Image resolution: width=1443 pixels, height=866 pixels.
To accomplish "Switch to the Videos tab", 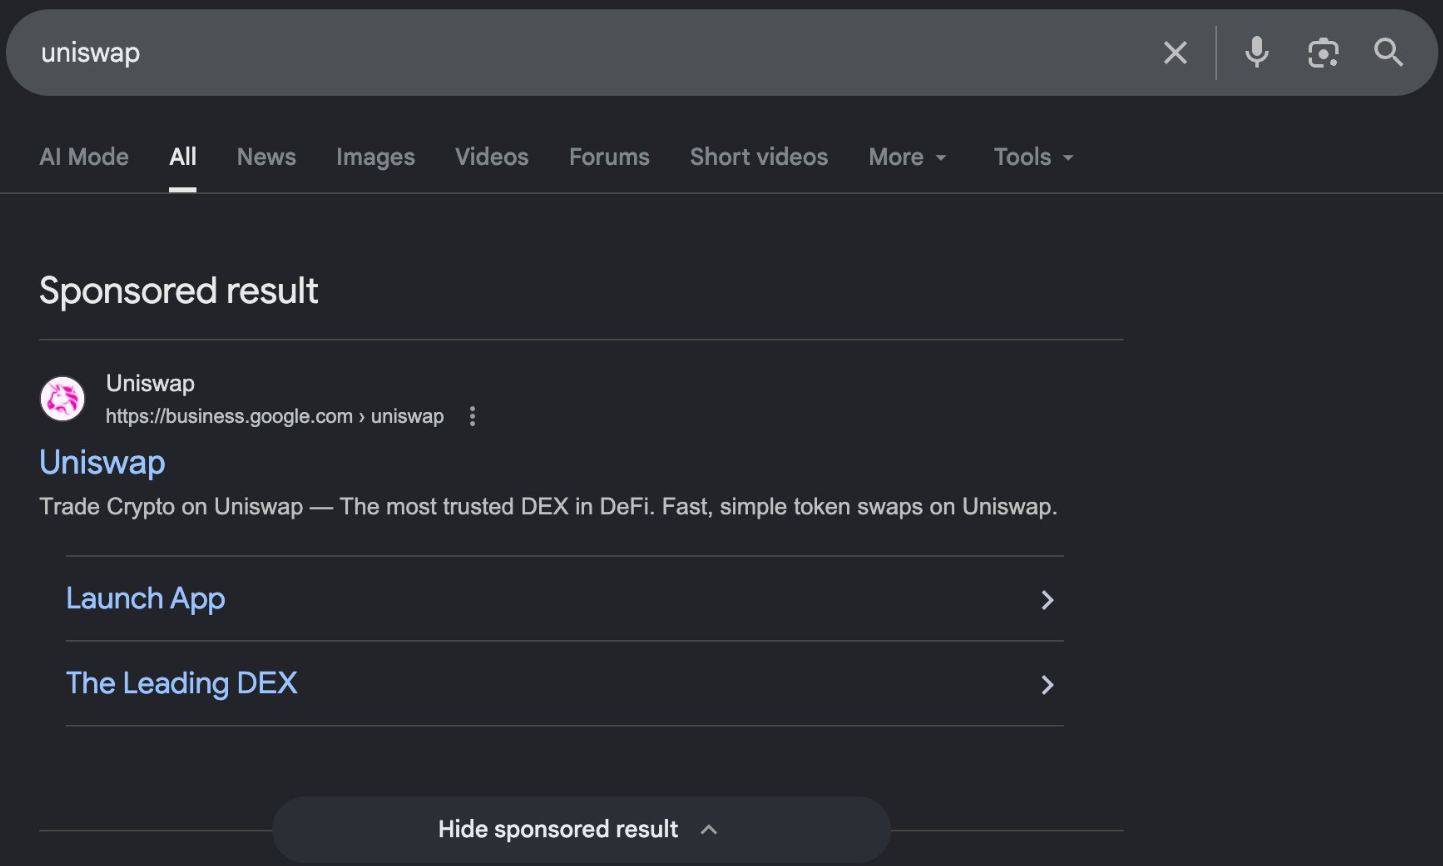I will pyautogui.click(x=492, y=157).
